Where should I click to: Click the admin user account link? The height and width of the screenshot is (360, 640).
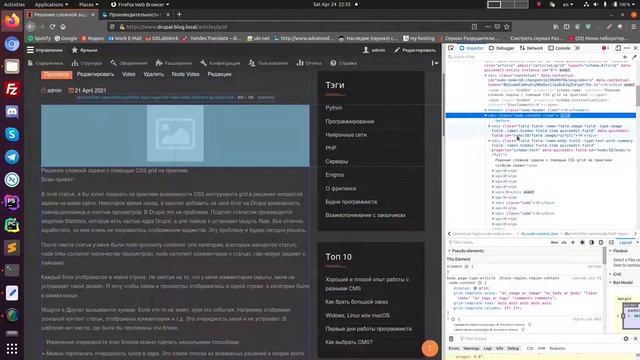(x=374, y=50)
